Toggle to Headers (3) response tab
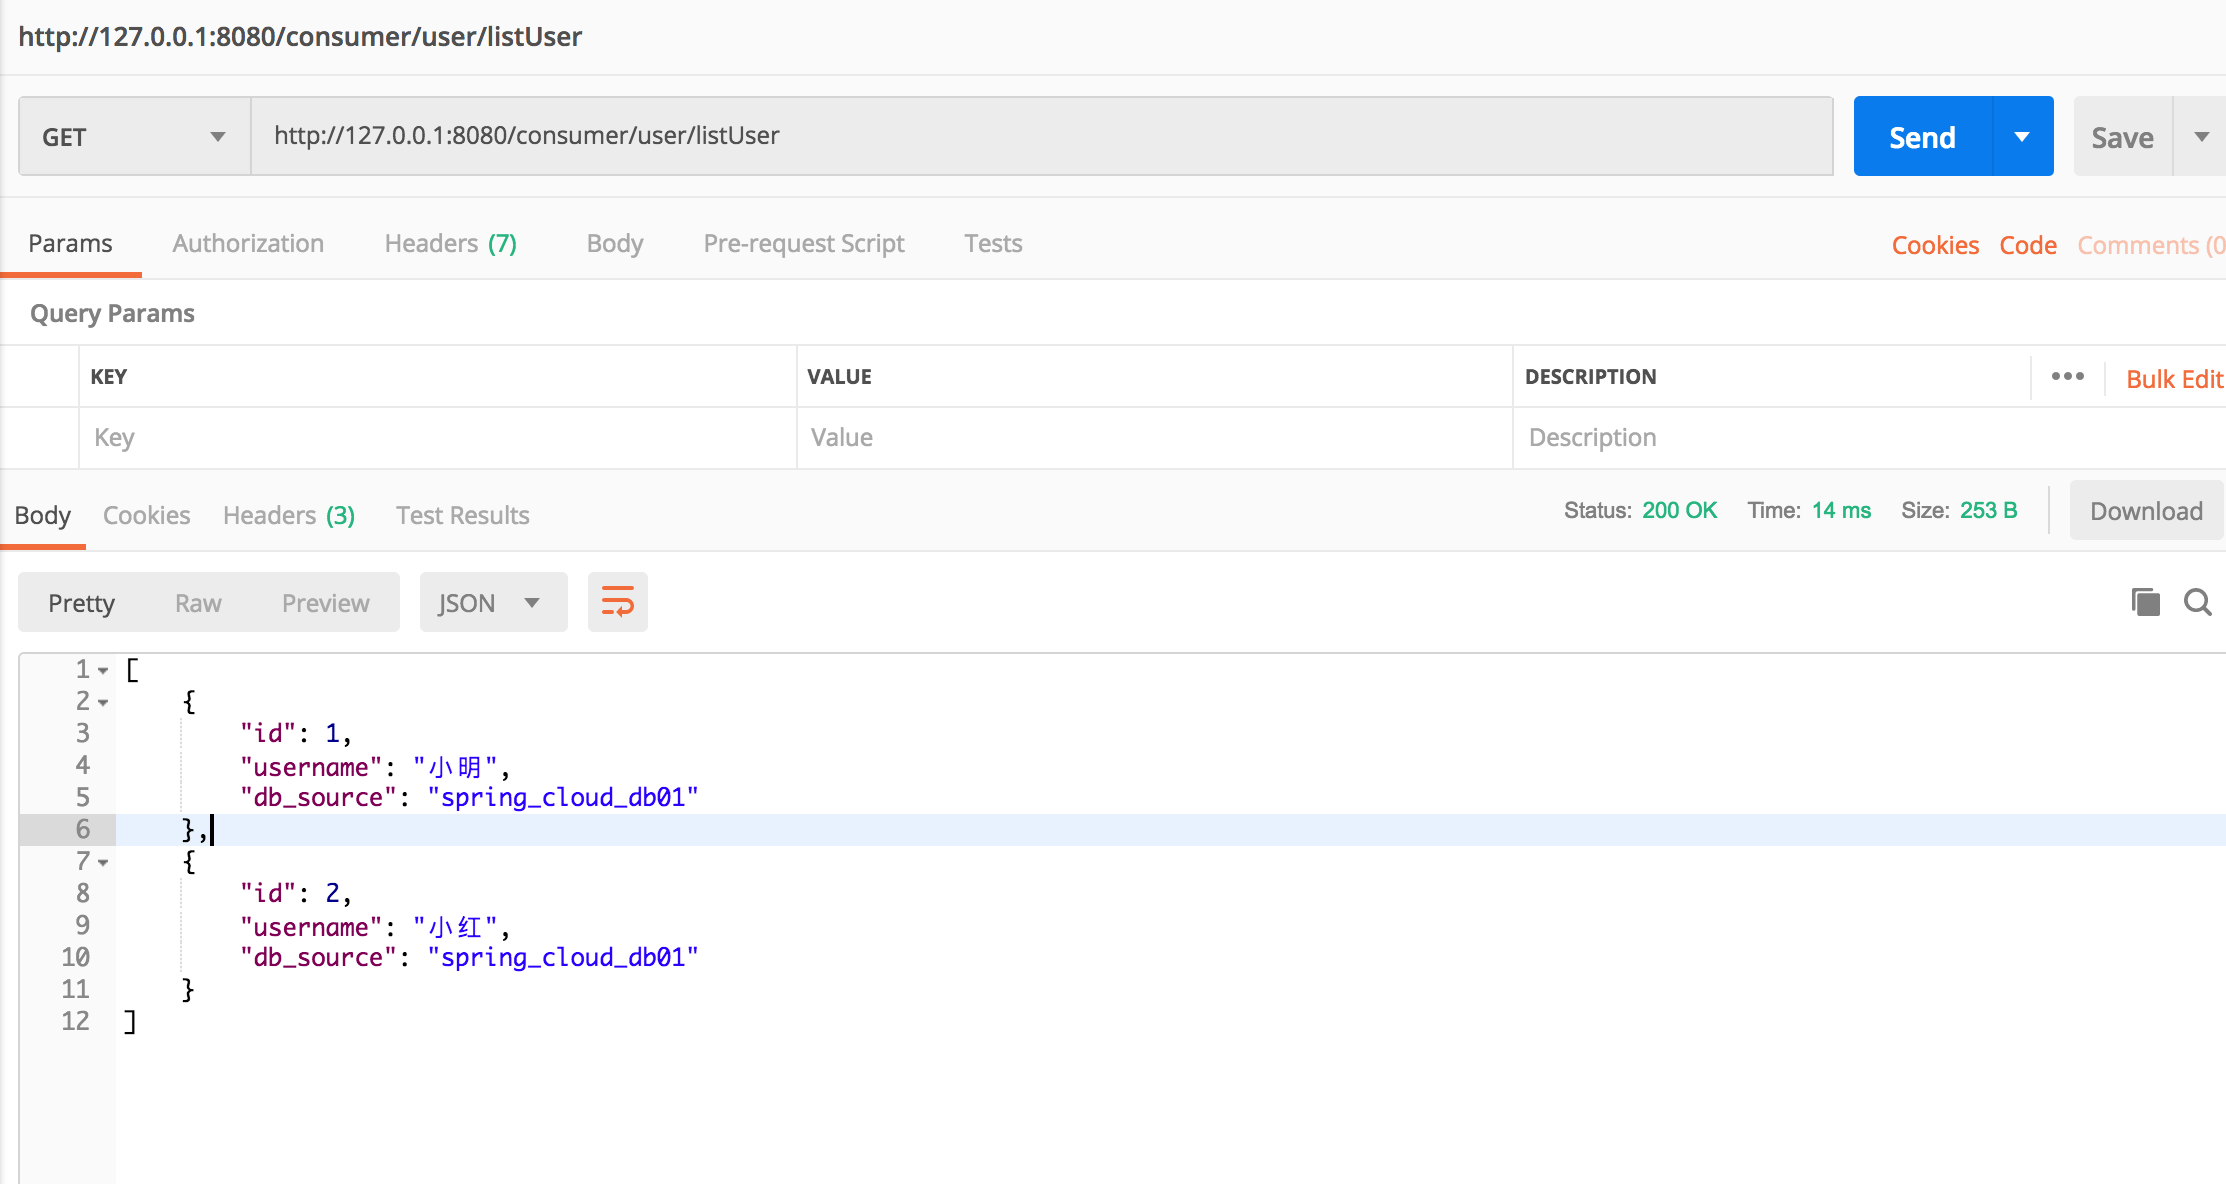Image resolution: width=2226 pixels, height=1184 pixels. coord(289,515)
